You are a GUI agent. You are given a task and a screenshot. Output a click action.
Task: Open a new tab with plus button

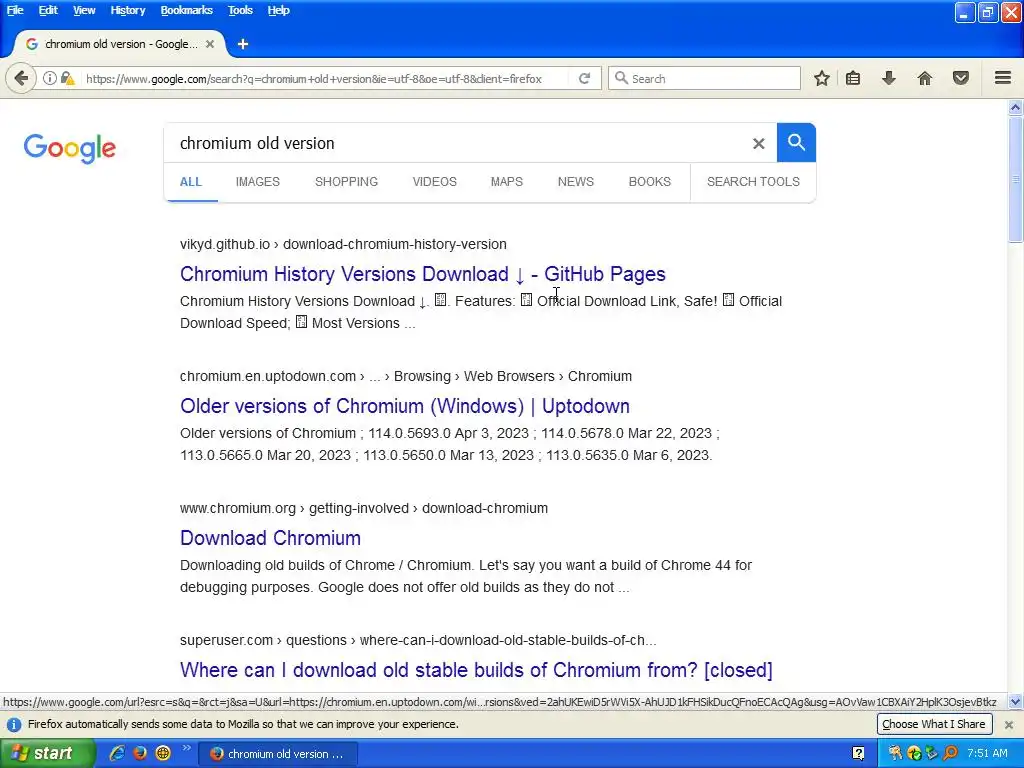[x=243, y=44]
